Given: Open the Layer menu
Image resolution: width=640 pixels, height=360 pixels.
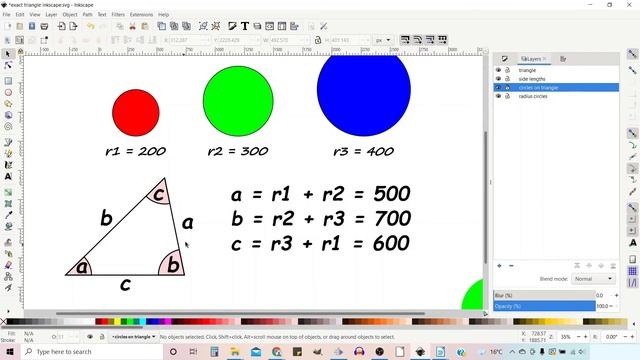Looking at the screenshot, I should tap(51, 14).
